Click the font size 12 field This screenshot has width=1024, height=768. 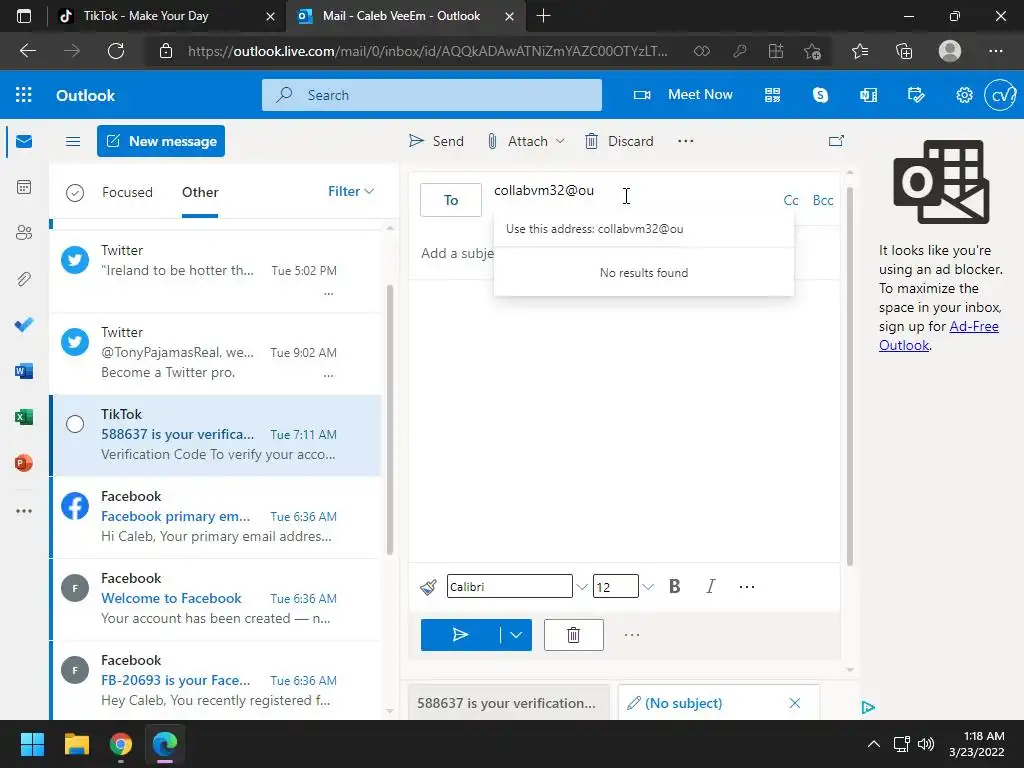point(616,586)
